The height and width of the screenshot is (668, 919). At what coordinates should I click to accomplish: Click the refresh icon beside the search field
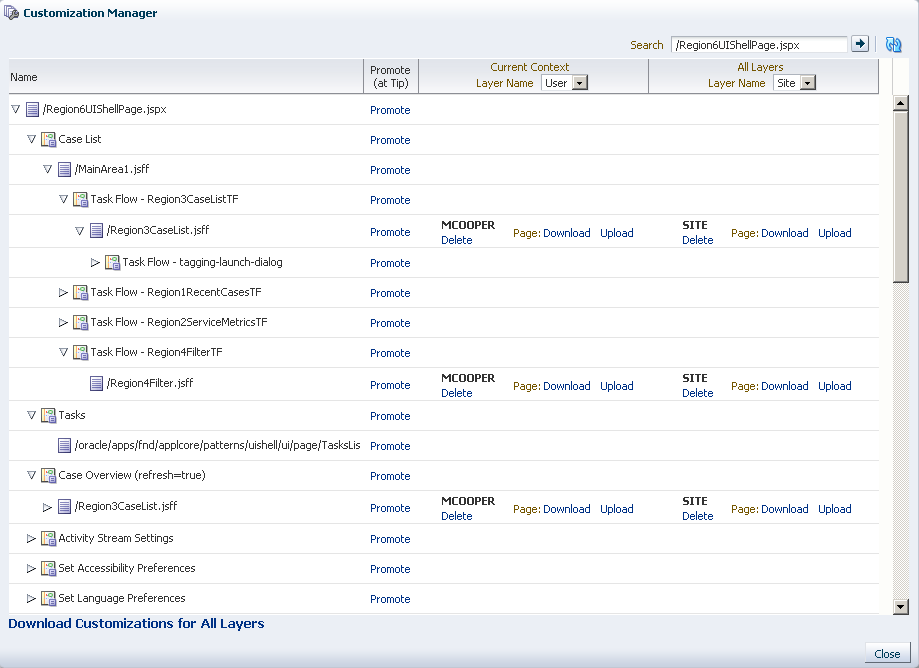[x=892, y=44]
